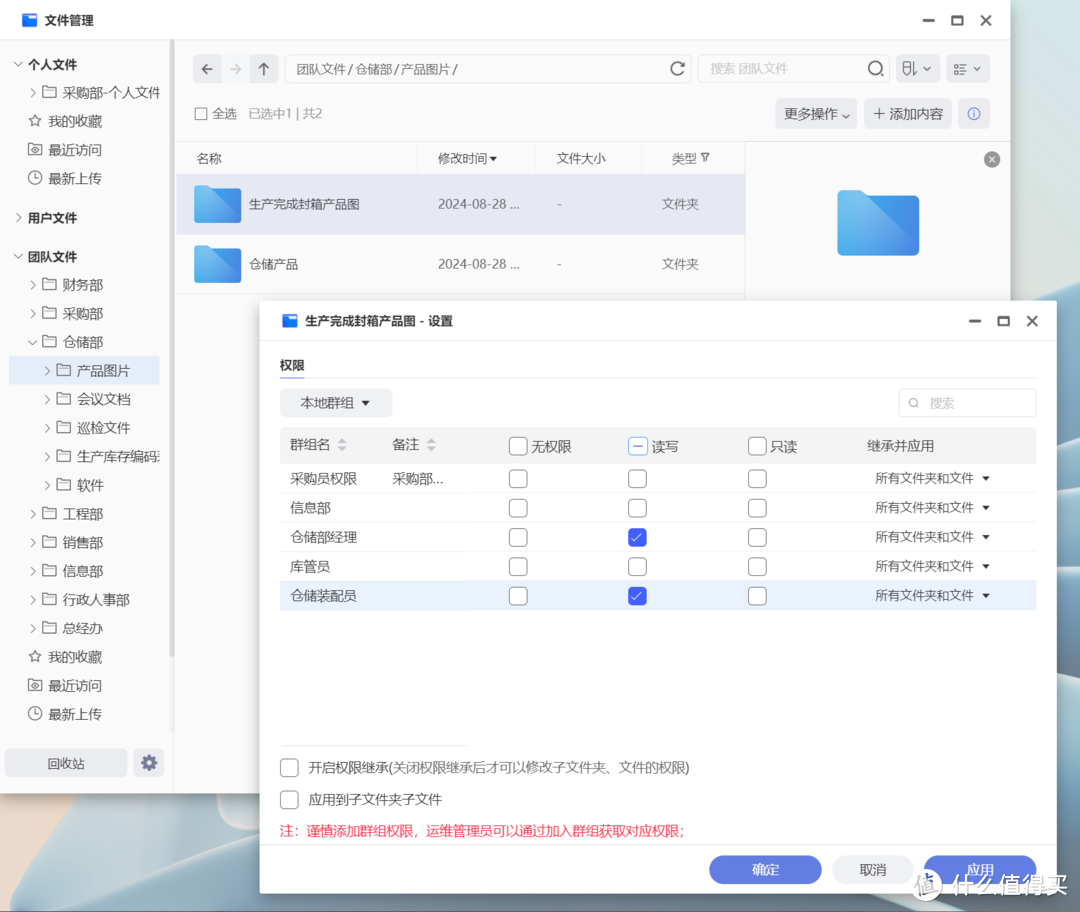The image size is (1080, 912).
Task: Enable the 开启权限继承 checkbox
Action: click(x=289, y=768)
